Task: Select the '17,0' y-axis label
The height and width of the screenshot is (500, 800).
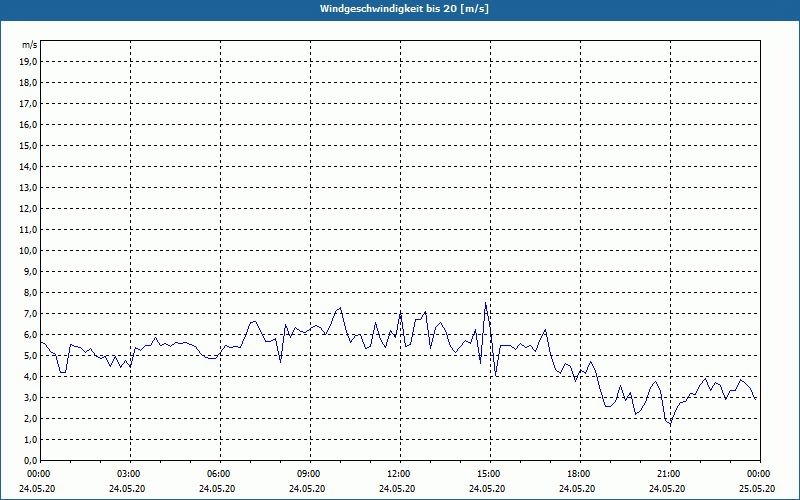Action: click(28, 104)
